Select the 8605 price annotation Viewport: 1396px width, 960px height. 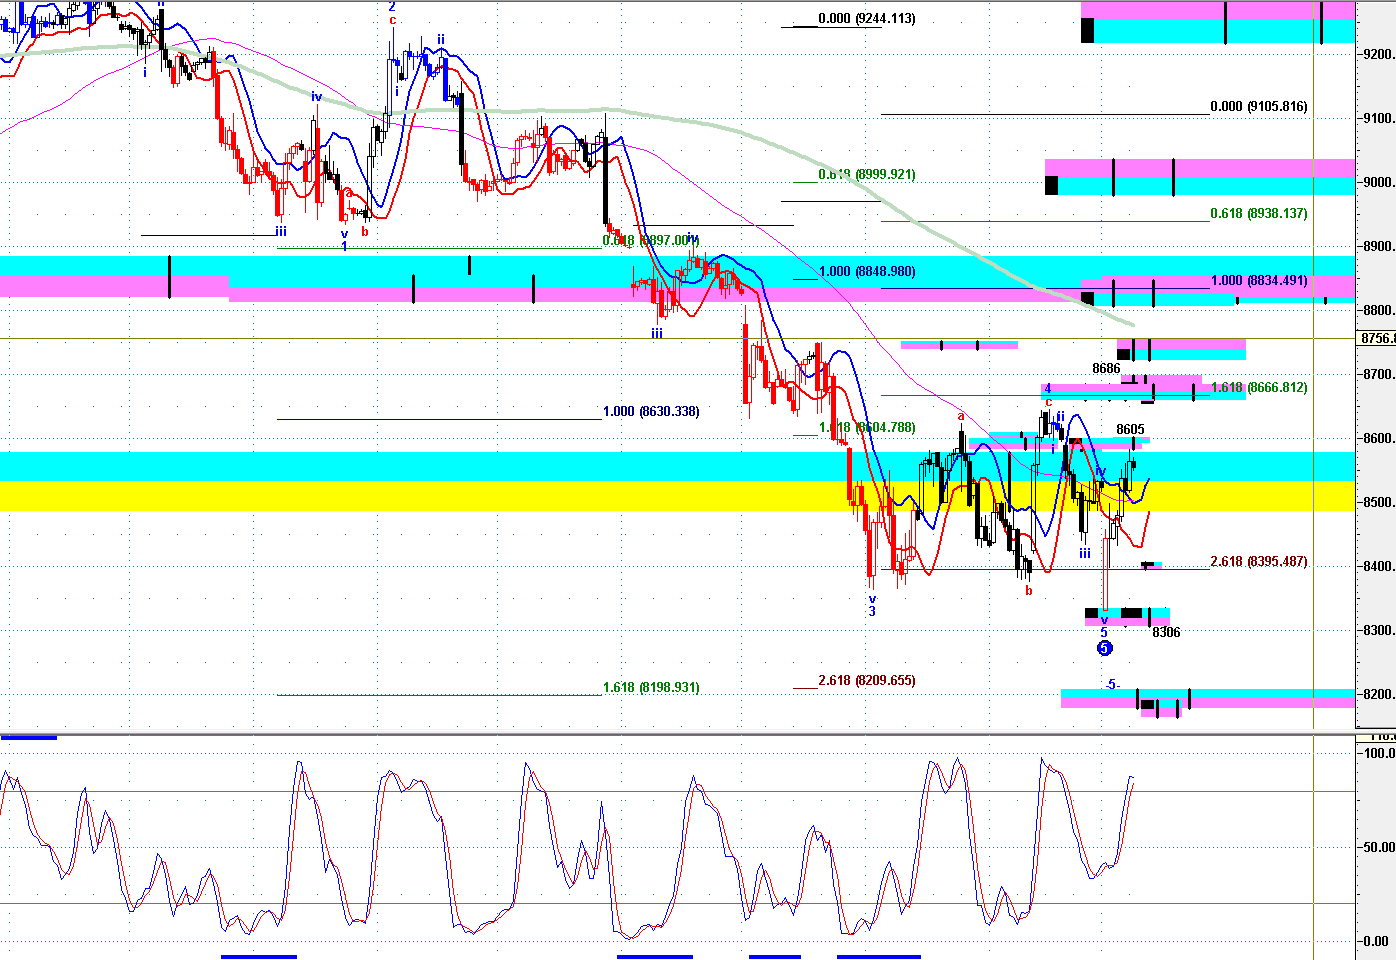point(1130,430)
